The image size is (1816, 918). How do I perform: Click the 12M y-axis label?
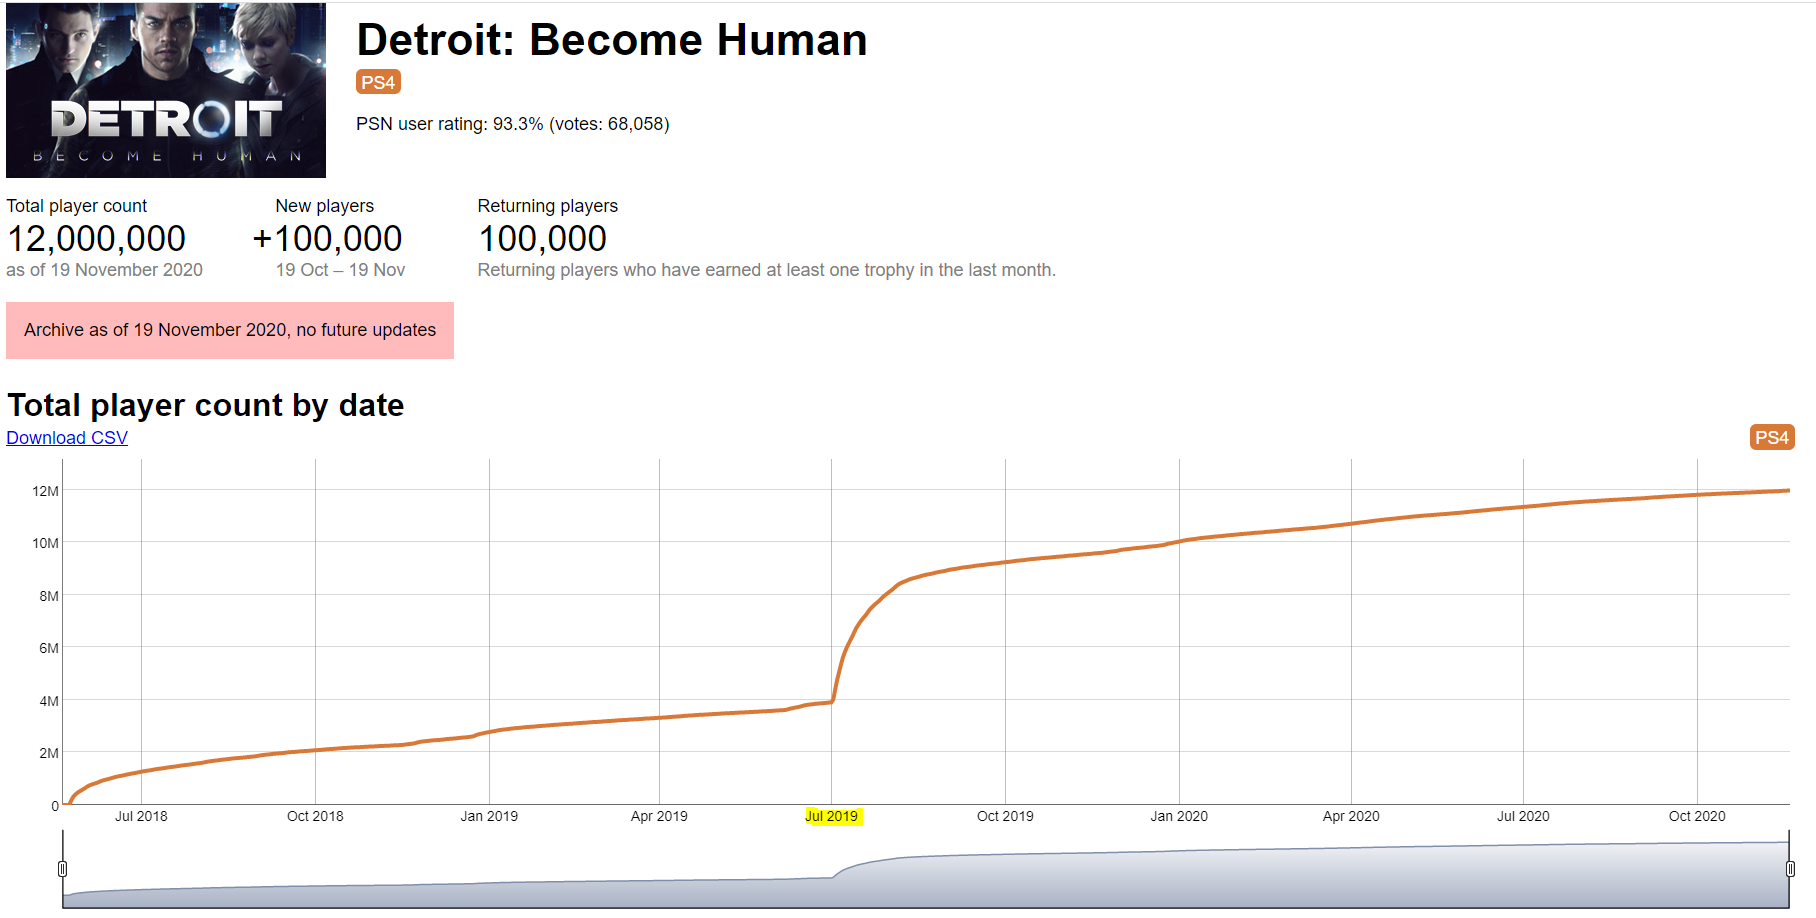pyautogui.click(x=46, y=491)
